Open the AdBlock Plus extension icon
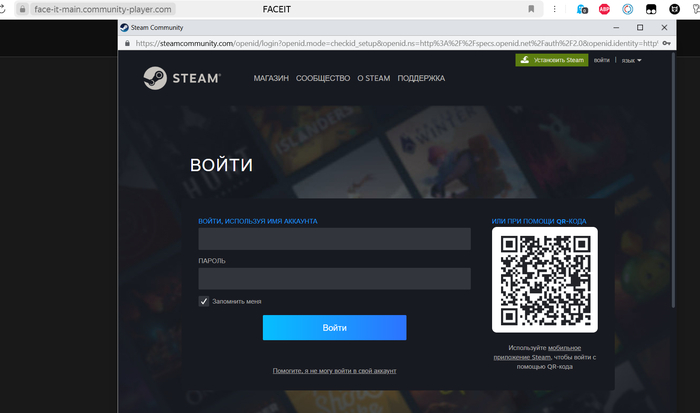 tap(604, 9)
